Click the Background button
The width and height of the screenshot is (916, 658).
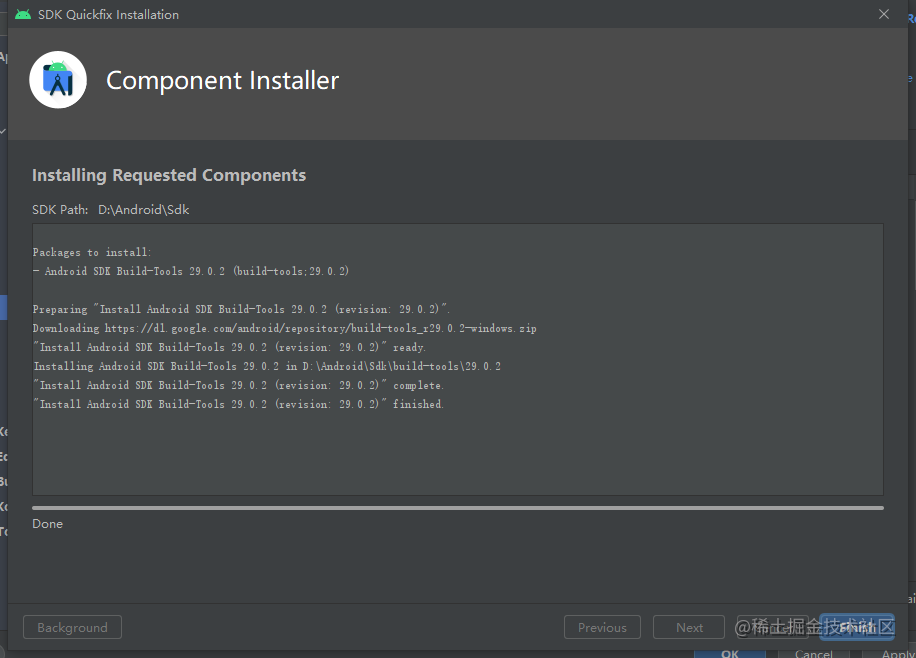pyautogui.click(x=72, y=627)
